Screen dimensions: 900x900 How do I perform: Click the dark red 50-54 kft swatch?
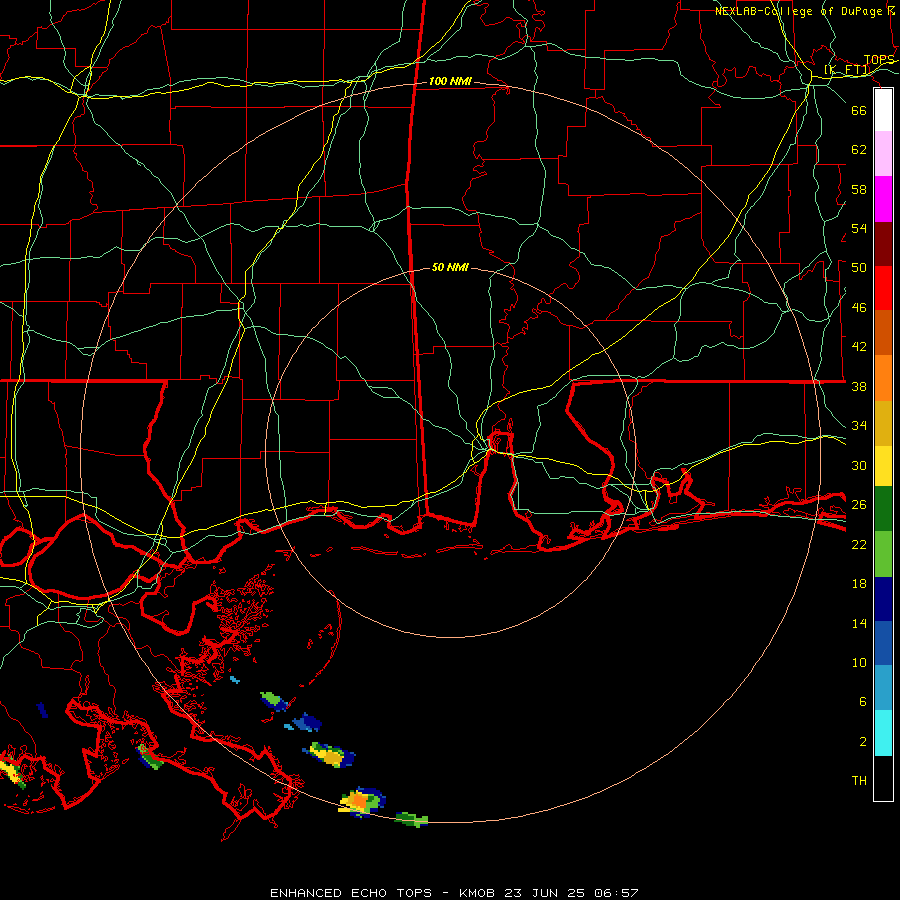(883, 244)
